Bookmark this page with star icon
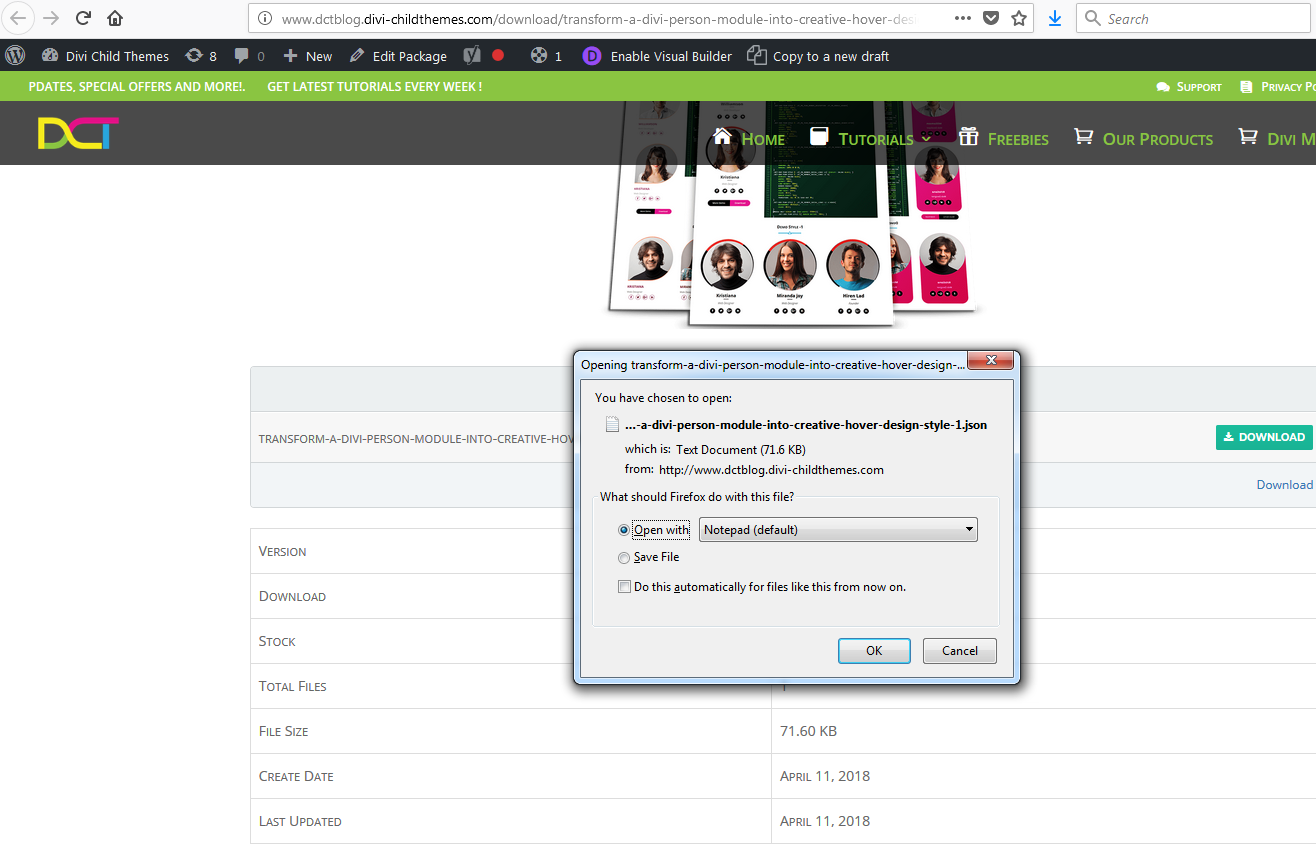Screen dimensions: 1316x865 pyautogui.click(x=1019, y=18)
